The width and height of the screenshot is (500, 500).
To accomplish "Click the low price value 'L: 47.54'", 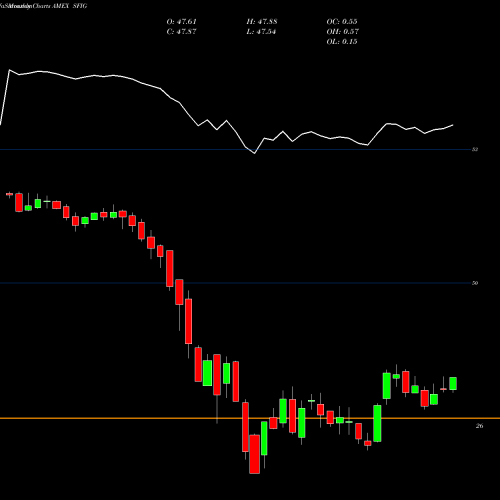I will coord(261,32).
